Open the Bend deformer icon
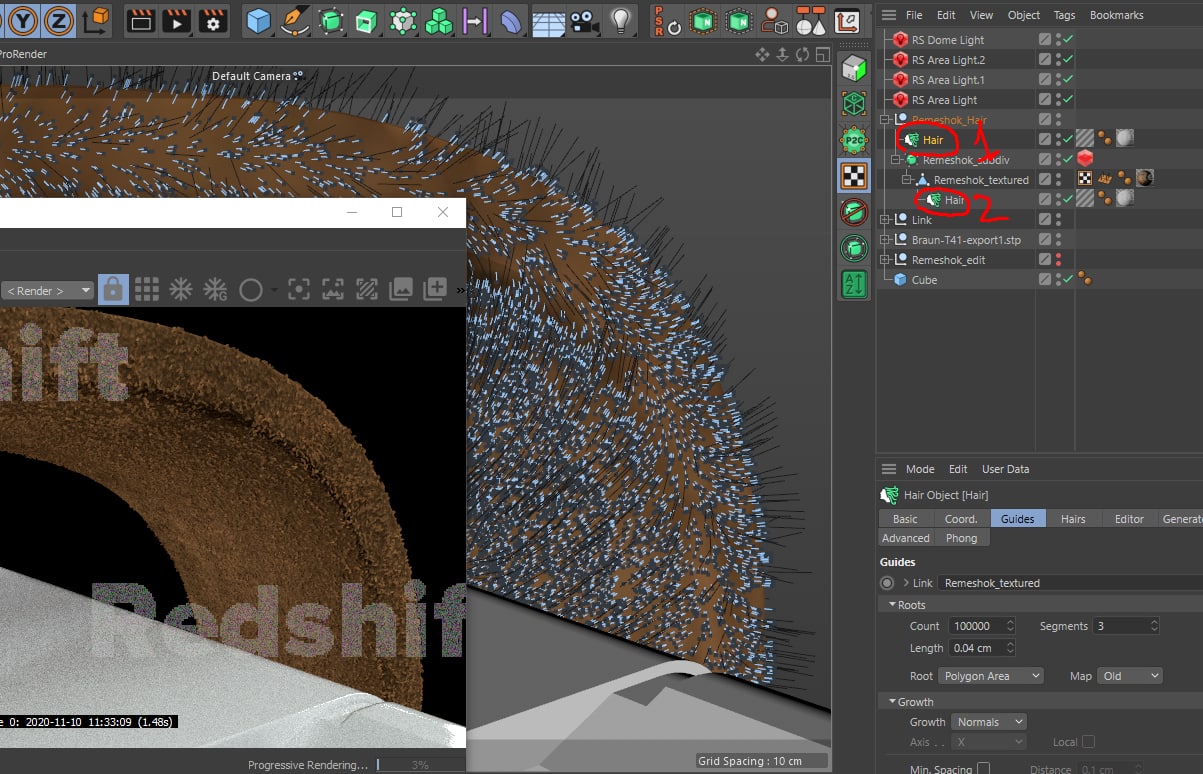Image resolution: width=1203 pixels, height=774 pixels. point(510,19)
